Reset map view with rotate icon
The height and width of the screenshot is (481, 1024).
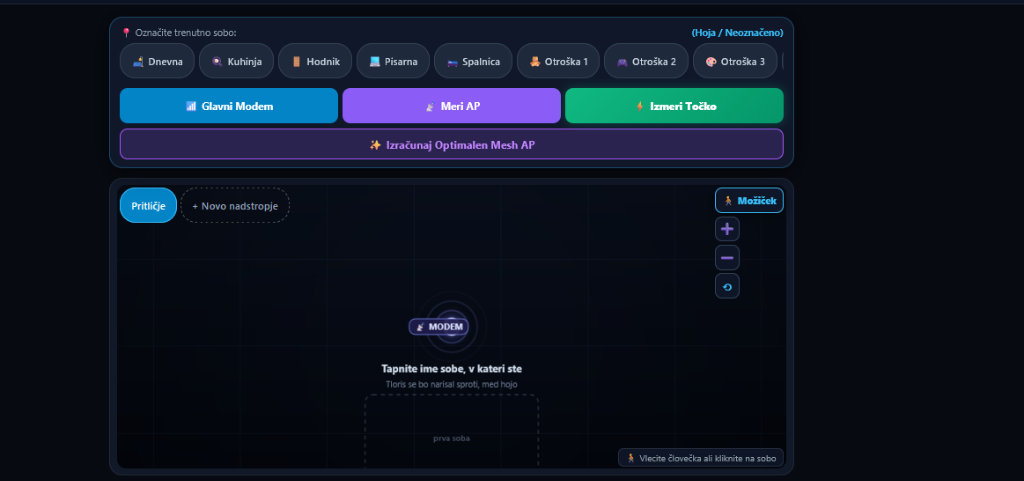coord(727,287)
